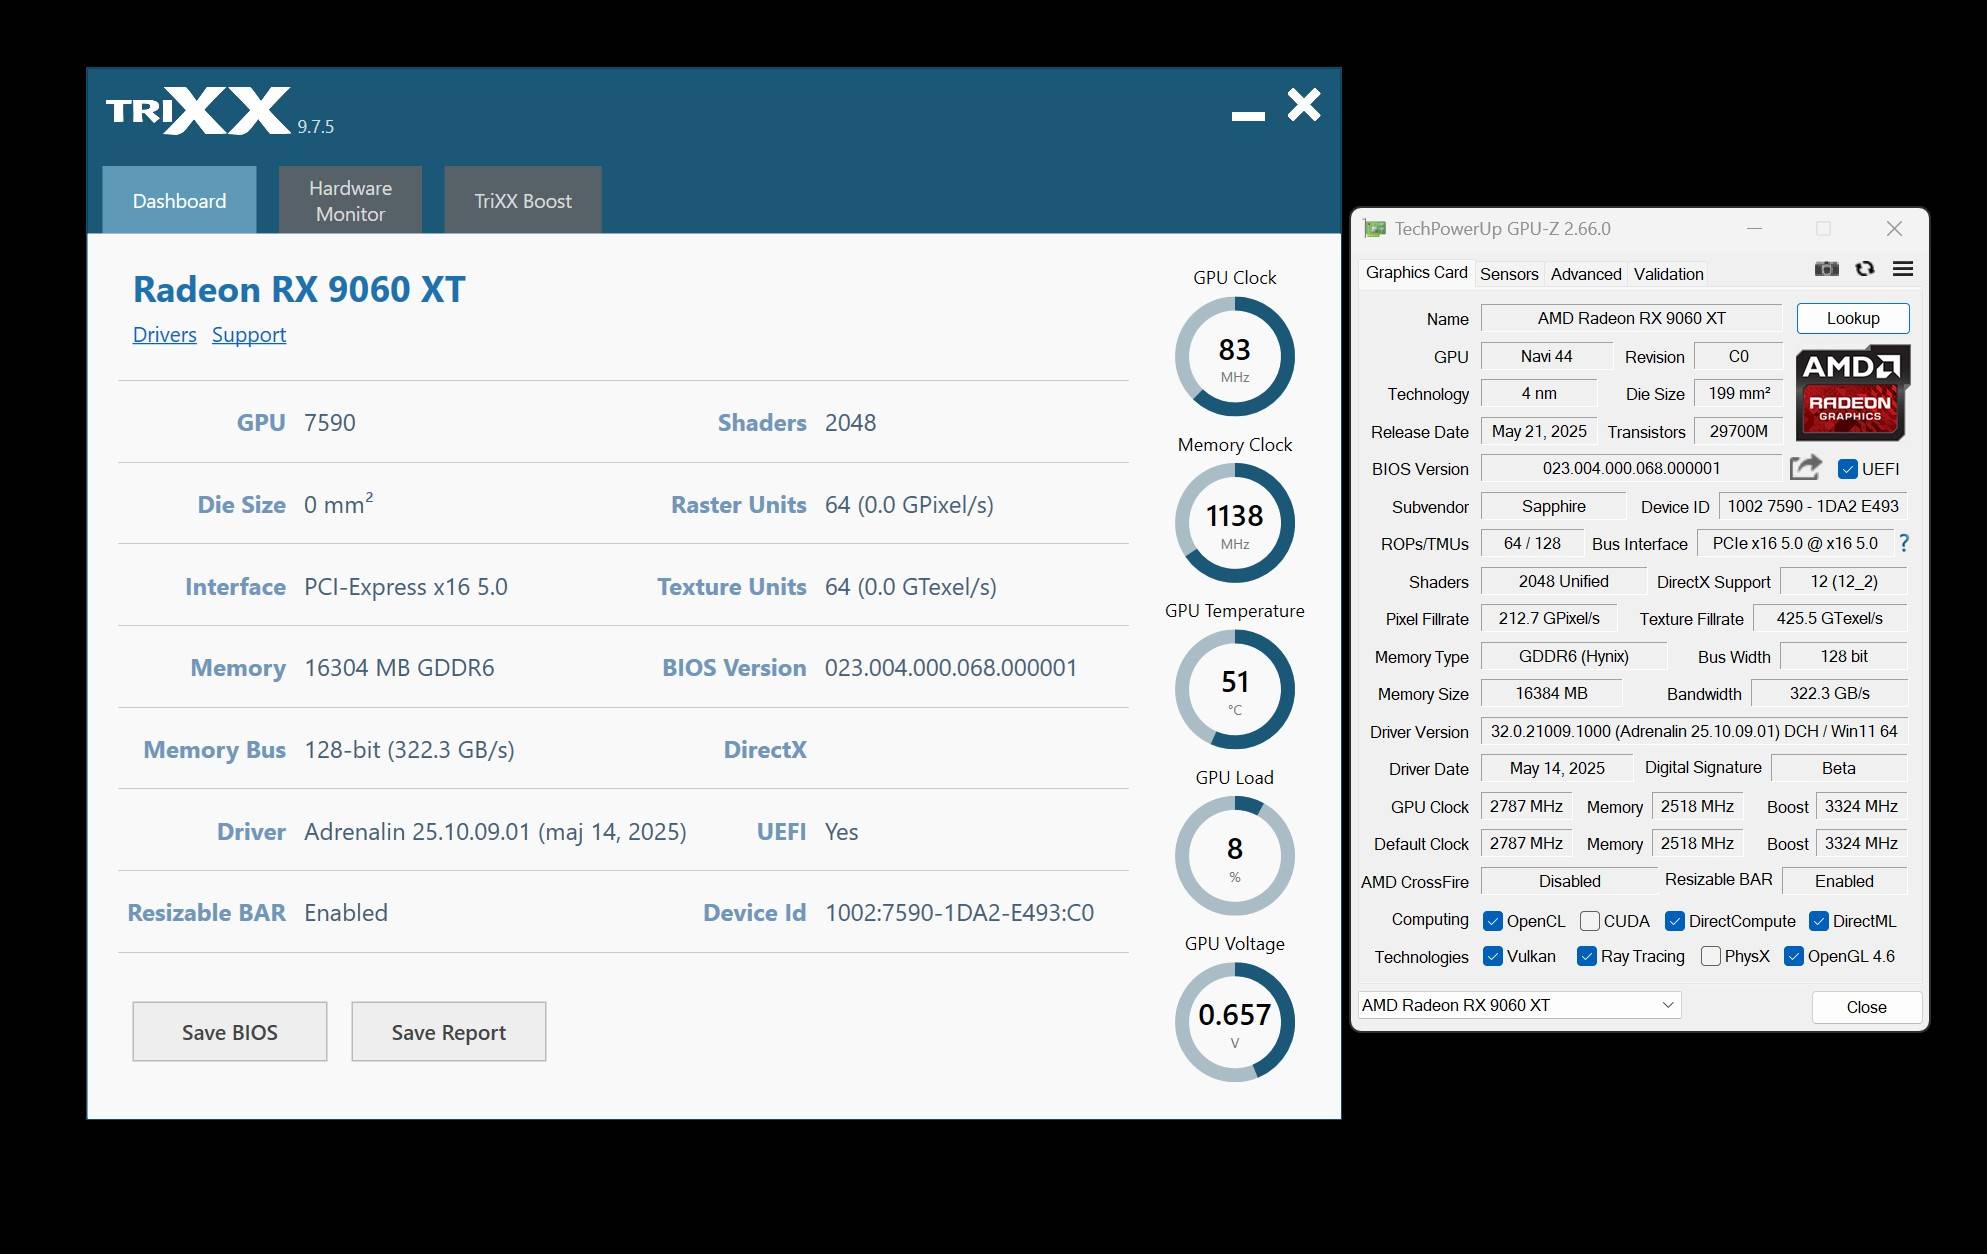Click the Subvendor Sapphire field
The width and height of the screenshot is (1987, 1254).
click(x=1553, y=506)
